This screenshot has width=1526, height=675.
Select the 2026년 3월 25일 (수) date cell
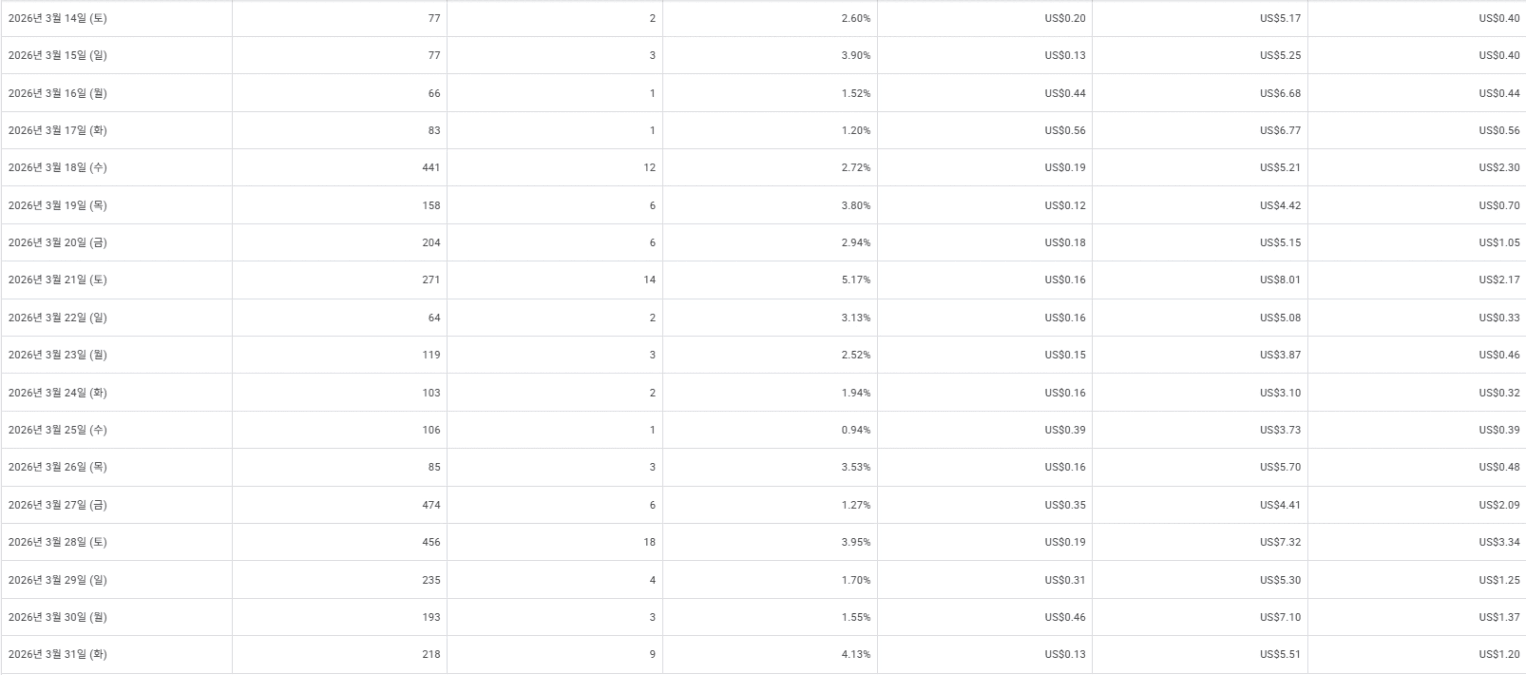(x=57, y=430)
